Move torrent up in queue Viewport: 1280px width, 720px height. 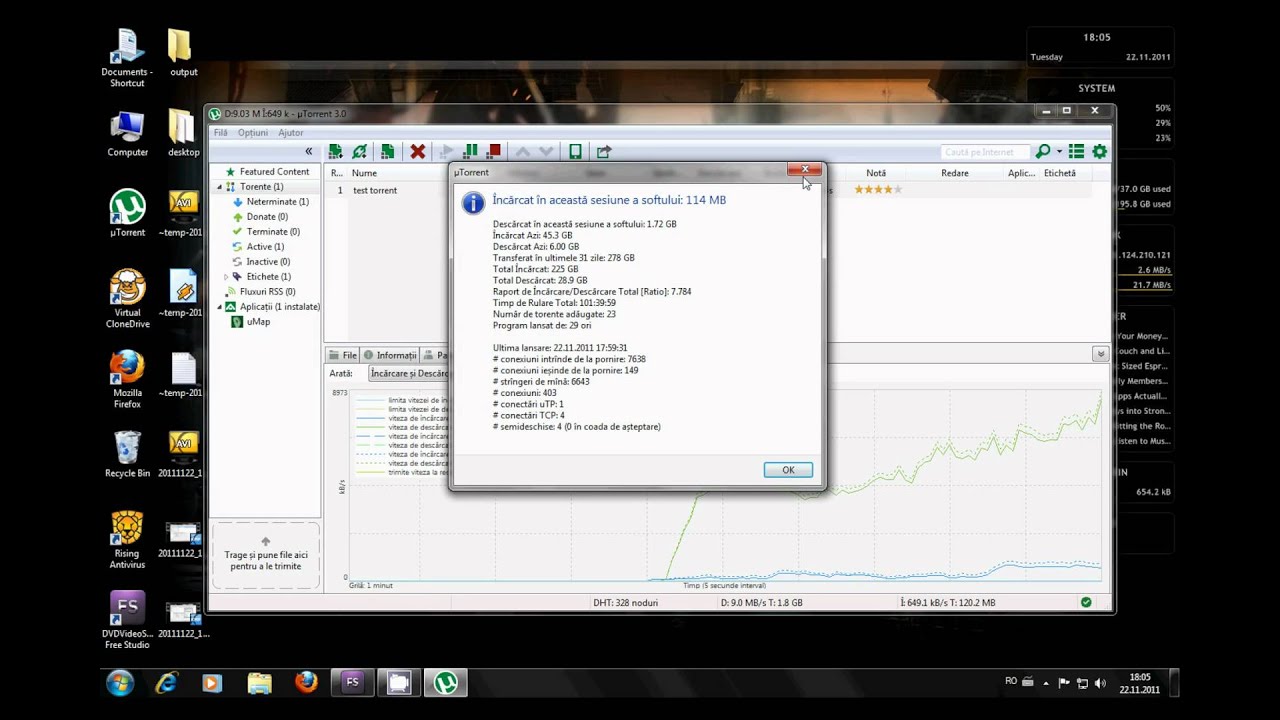(x=522, y=152)
